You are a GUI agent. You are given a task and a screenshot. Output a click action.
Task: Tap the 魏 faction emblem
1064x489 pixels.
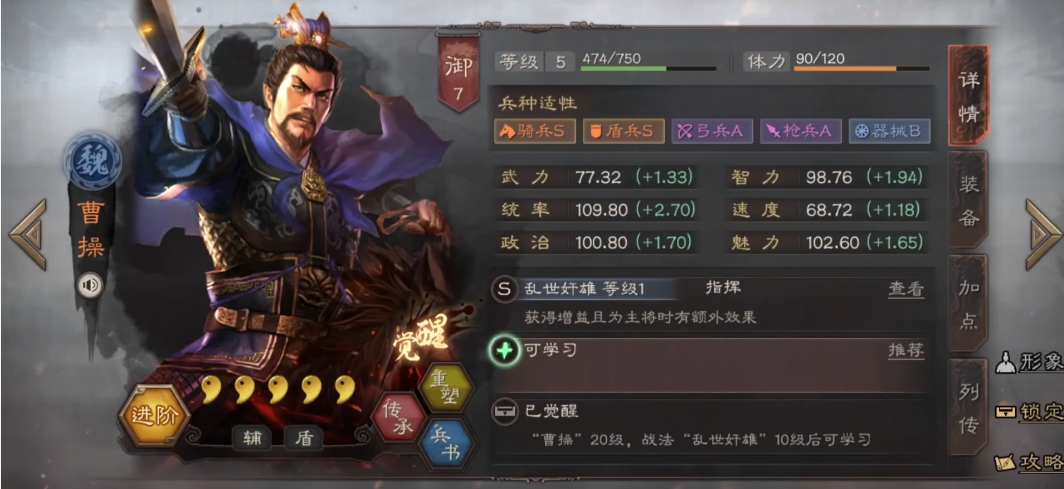[x=93, y=162]
